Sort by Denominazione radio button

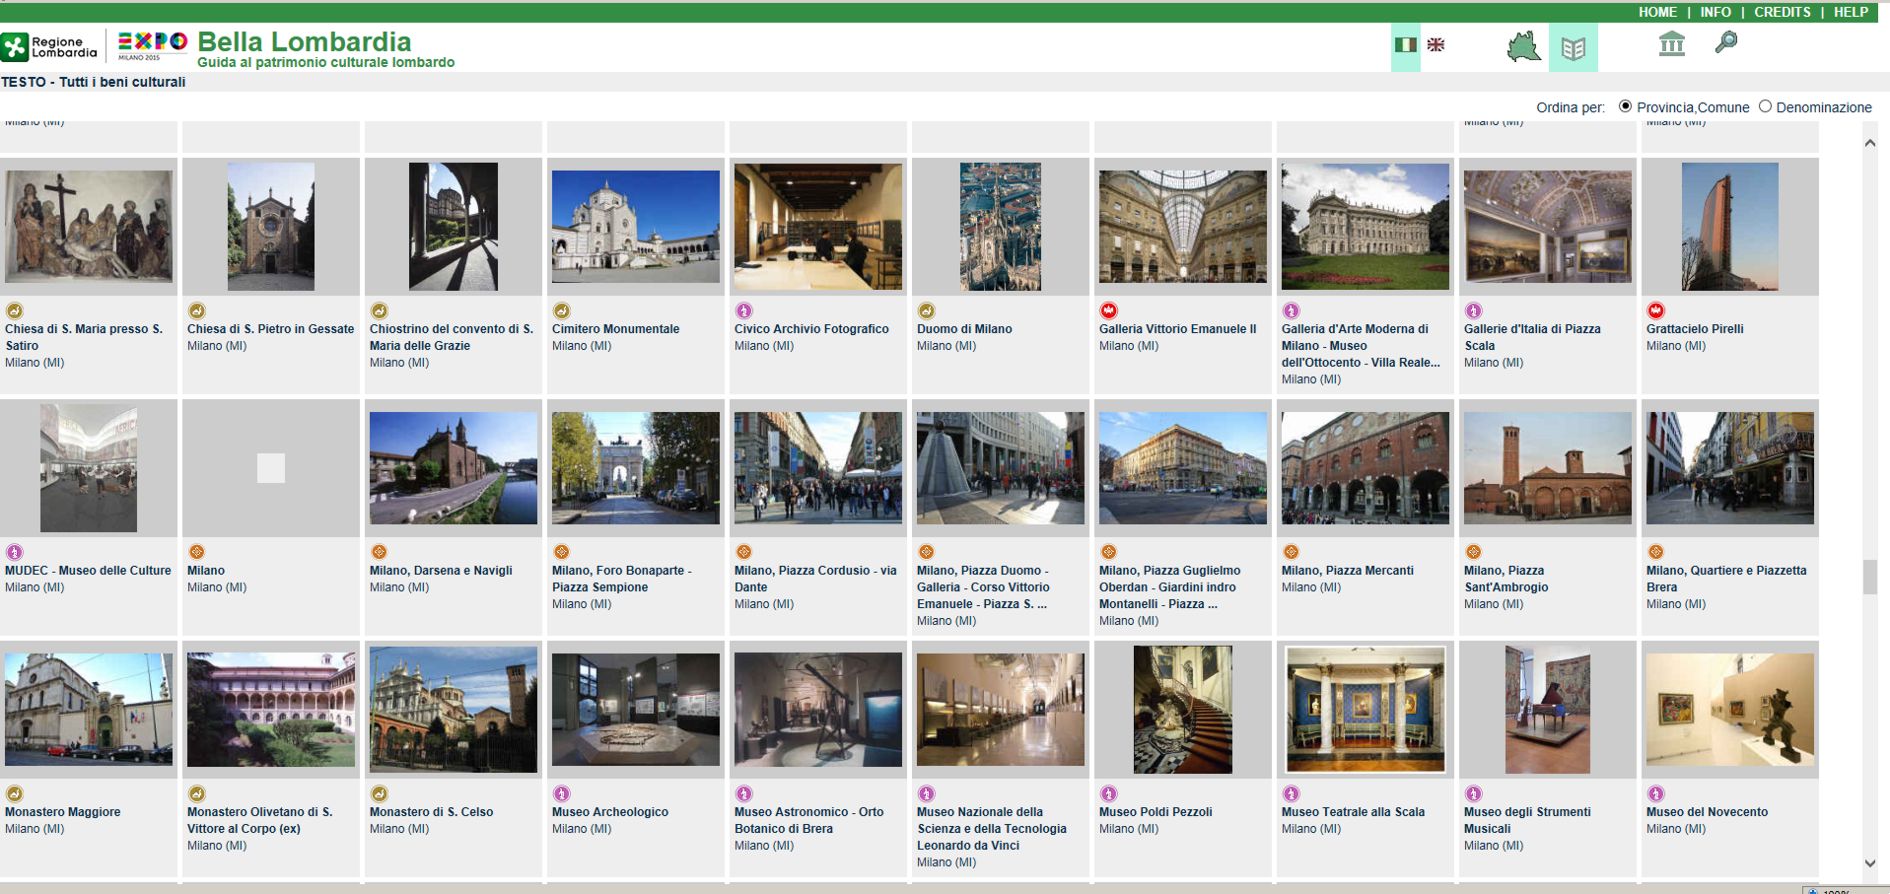1765,106
